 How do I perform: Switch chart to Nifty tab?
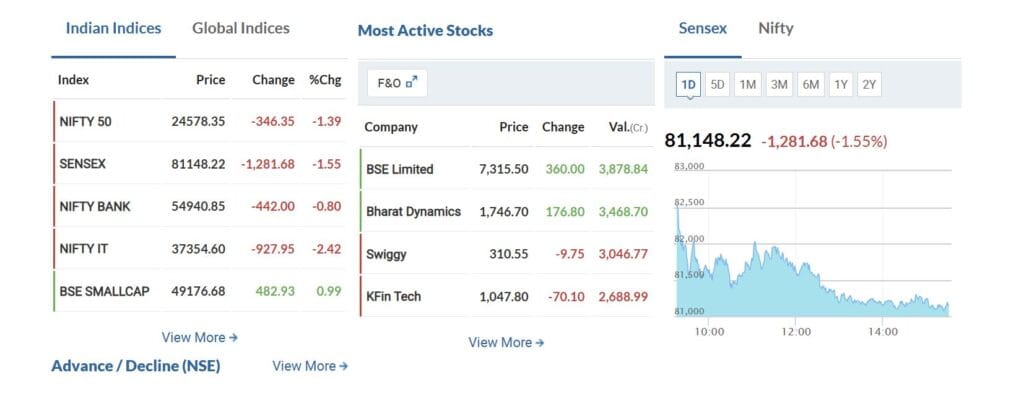coord(775,28)
